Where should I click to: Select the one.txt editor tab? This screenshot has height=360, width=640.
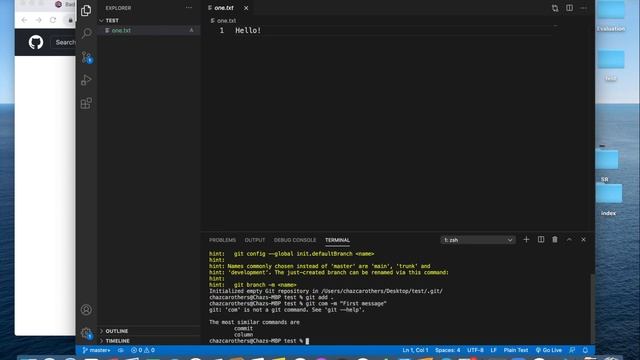click(224, 8)
